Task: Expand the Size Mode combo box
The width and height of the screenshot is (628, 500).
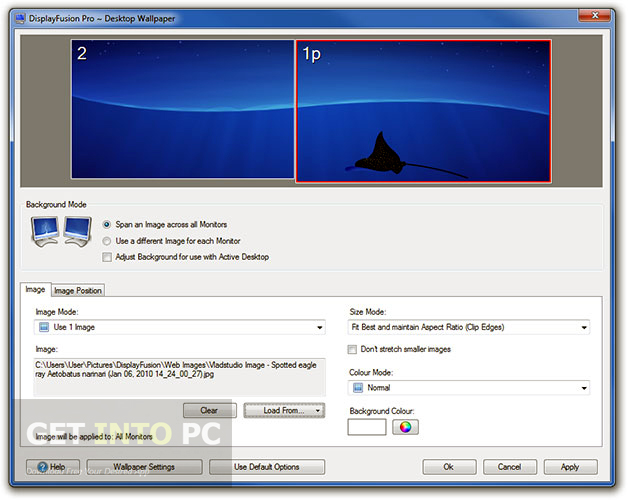Action: coord(469,327)
